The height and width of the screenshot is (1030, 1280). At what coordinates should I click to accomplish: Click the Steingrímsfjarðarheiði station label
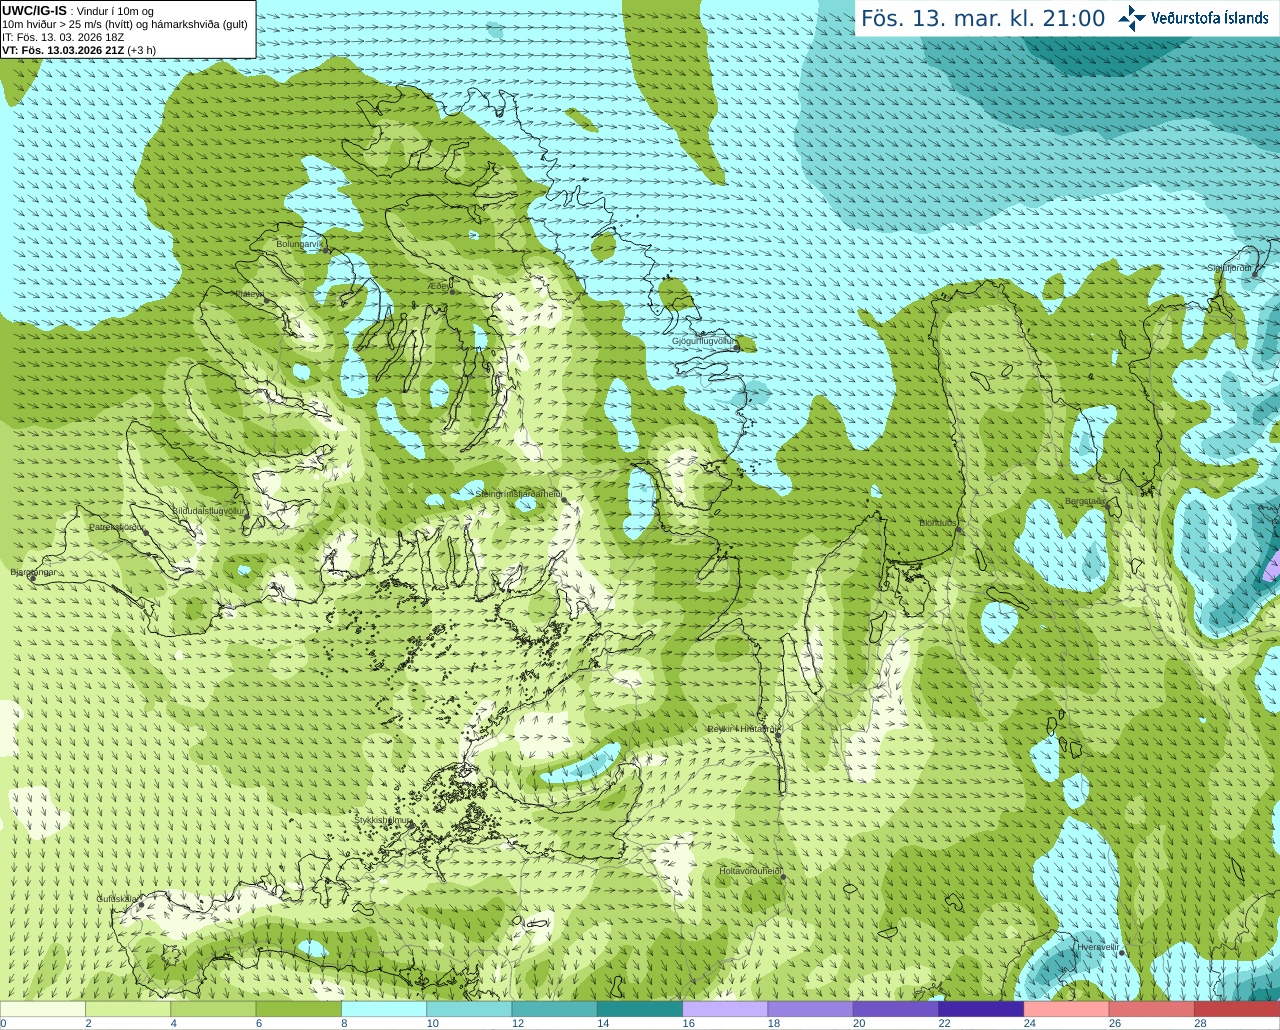(x=518, y=494)
